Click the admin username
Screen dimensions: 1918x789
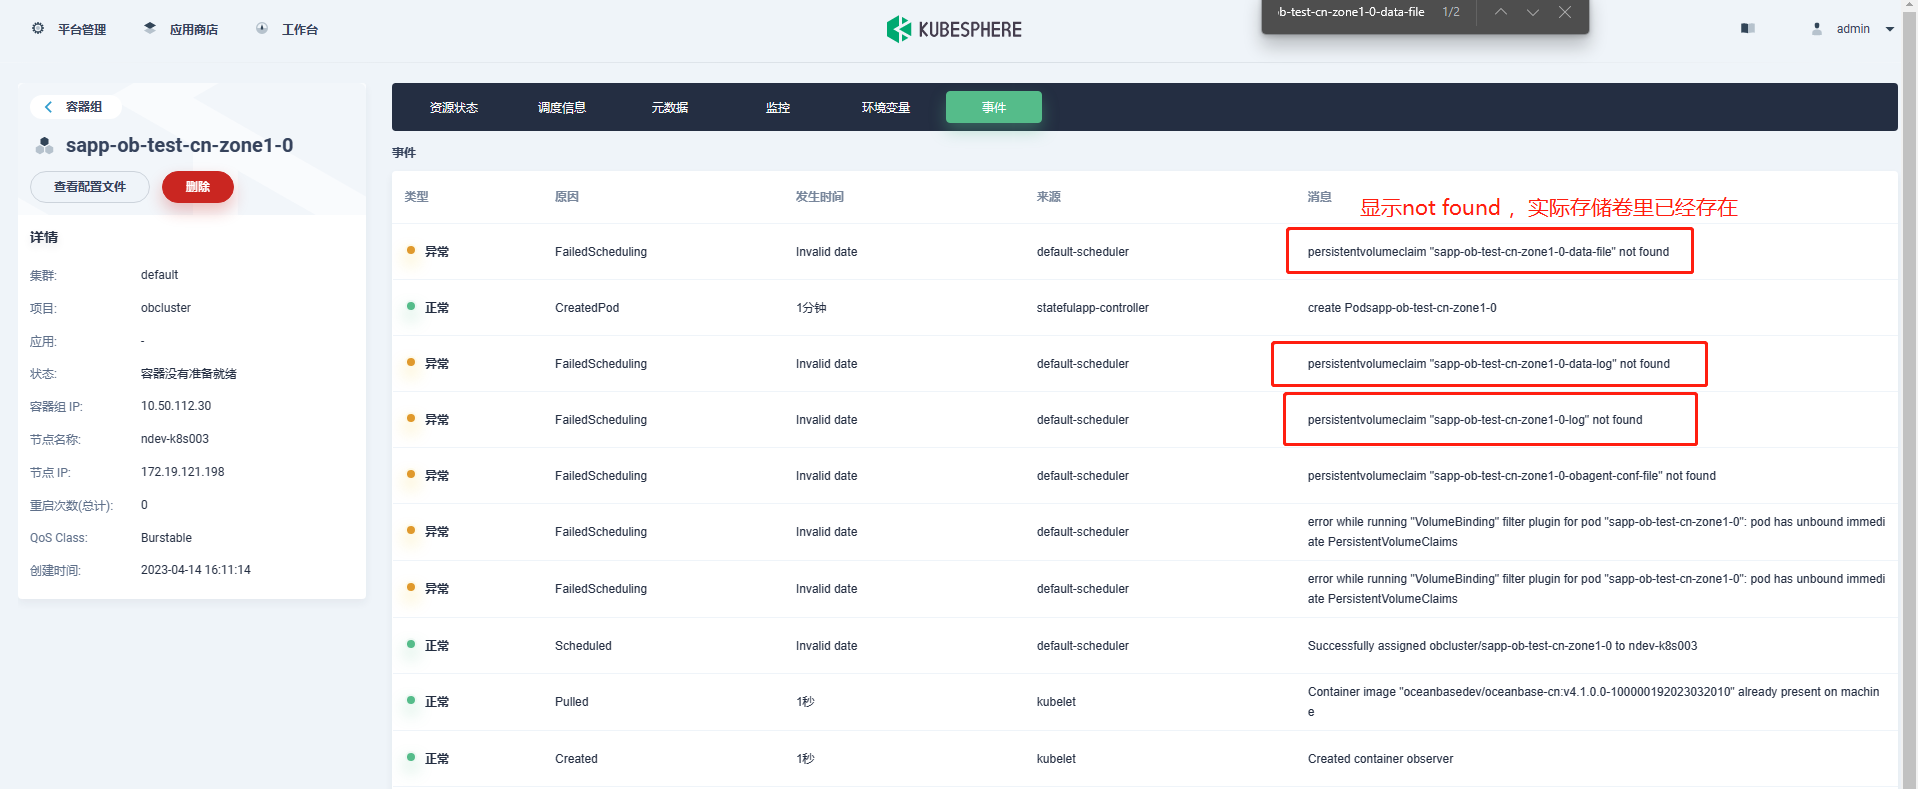pos(1853,29)
